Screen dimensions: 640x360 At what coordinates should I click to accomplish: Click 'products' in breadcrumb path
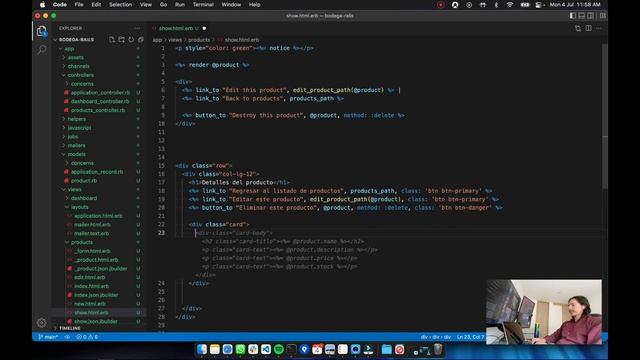(199, 40)
